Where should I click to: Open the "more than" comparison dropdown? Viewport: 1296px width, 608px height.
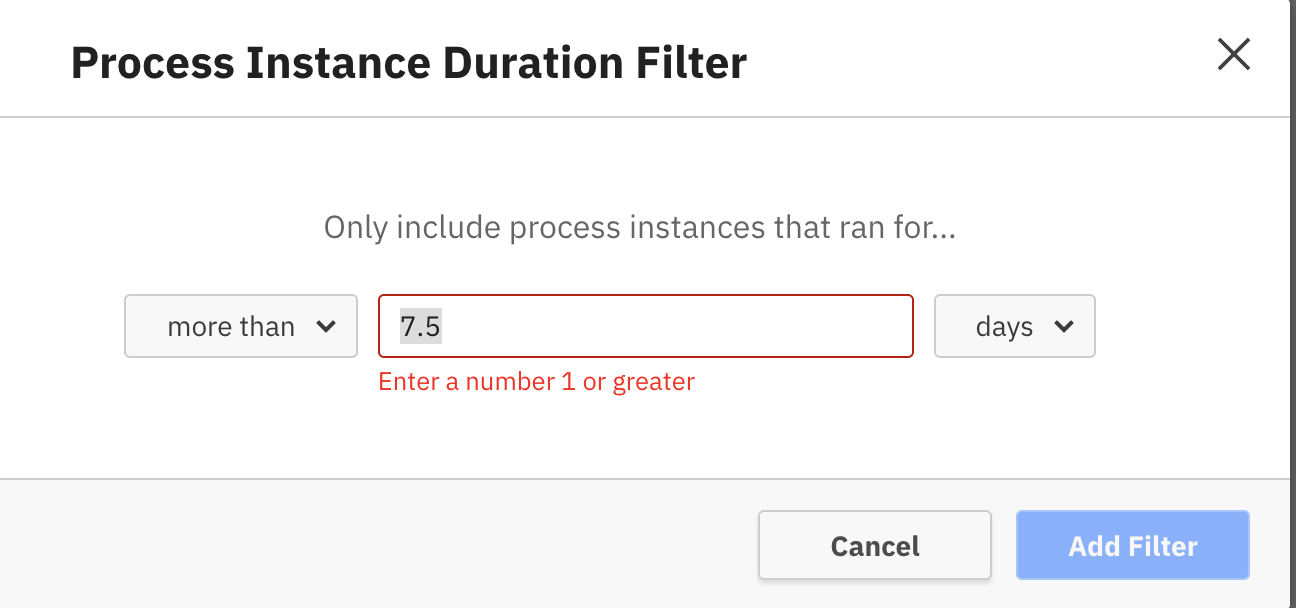click(x=240, y=326)
